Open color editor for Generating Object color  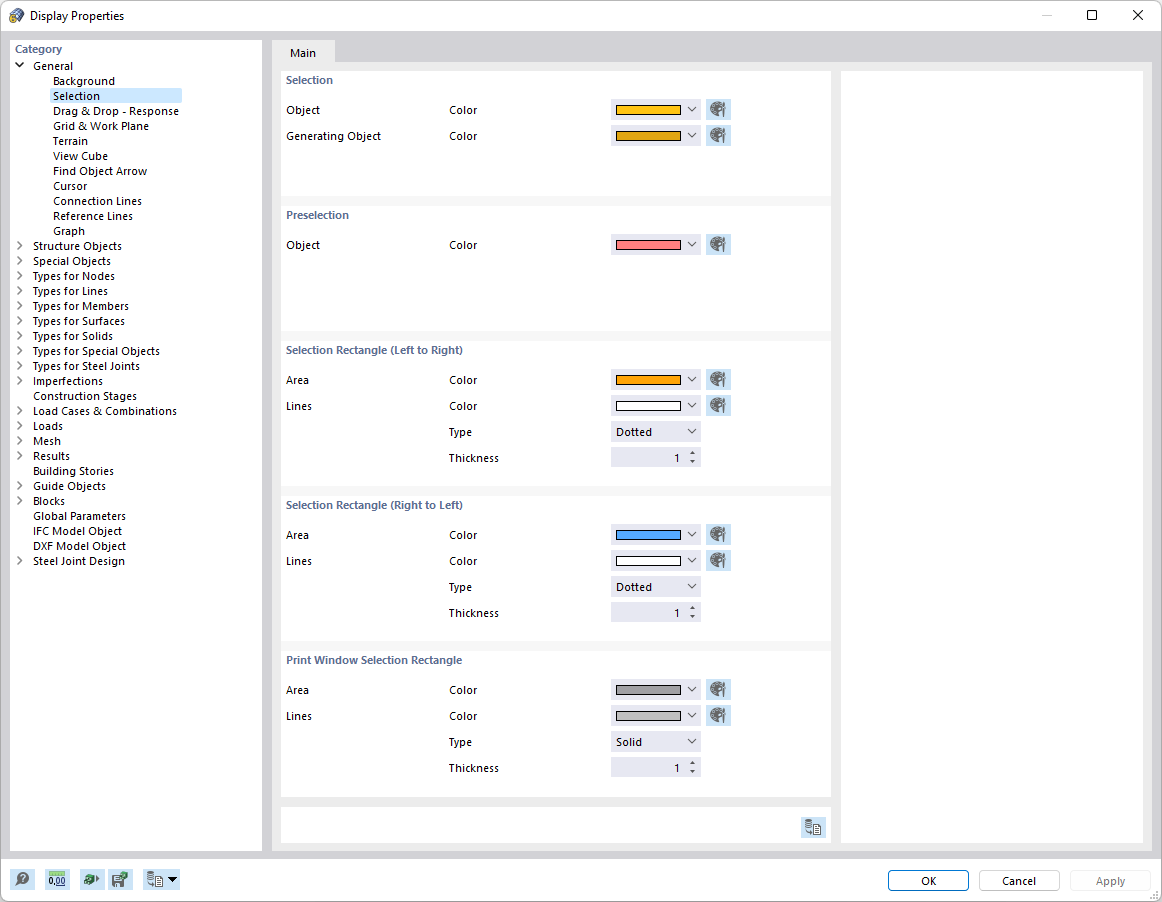click(x=718, y=136)
